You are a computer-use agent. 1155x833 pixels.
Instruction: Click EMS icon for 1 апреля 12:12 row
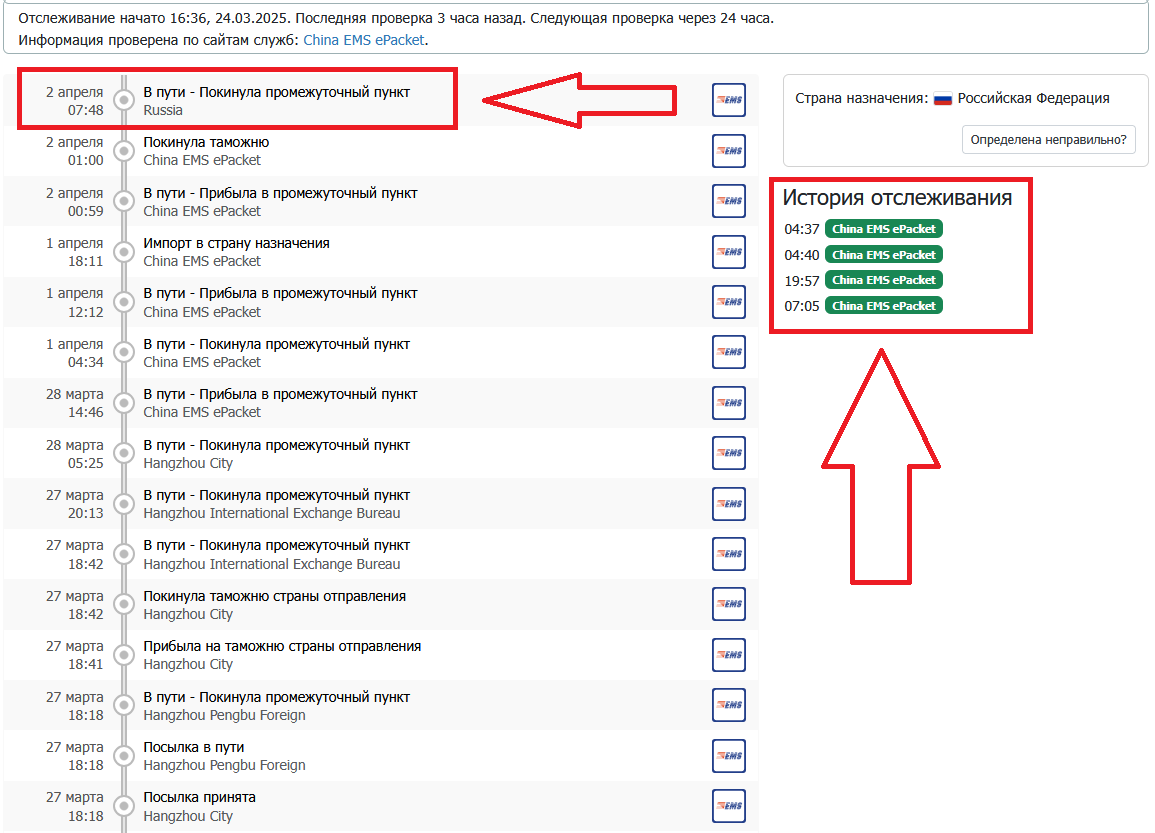[x=729, y=302]
